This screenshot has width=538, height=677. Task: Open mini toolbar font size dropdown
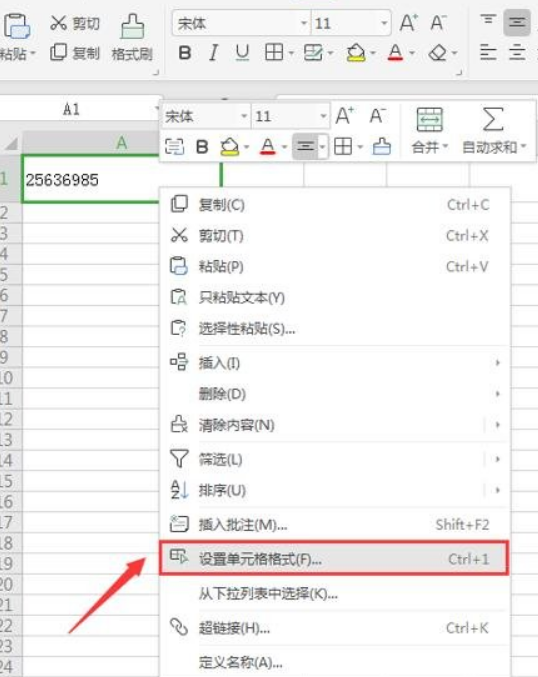click(x=323, y=116)
